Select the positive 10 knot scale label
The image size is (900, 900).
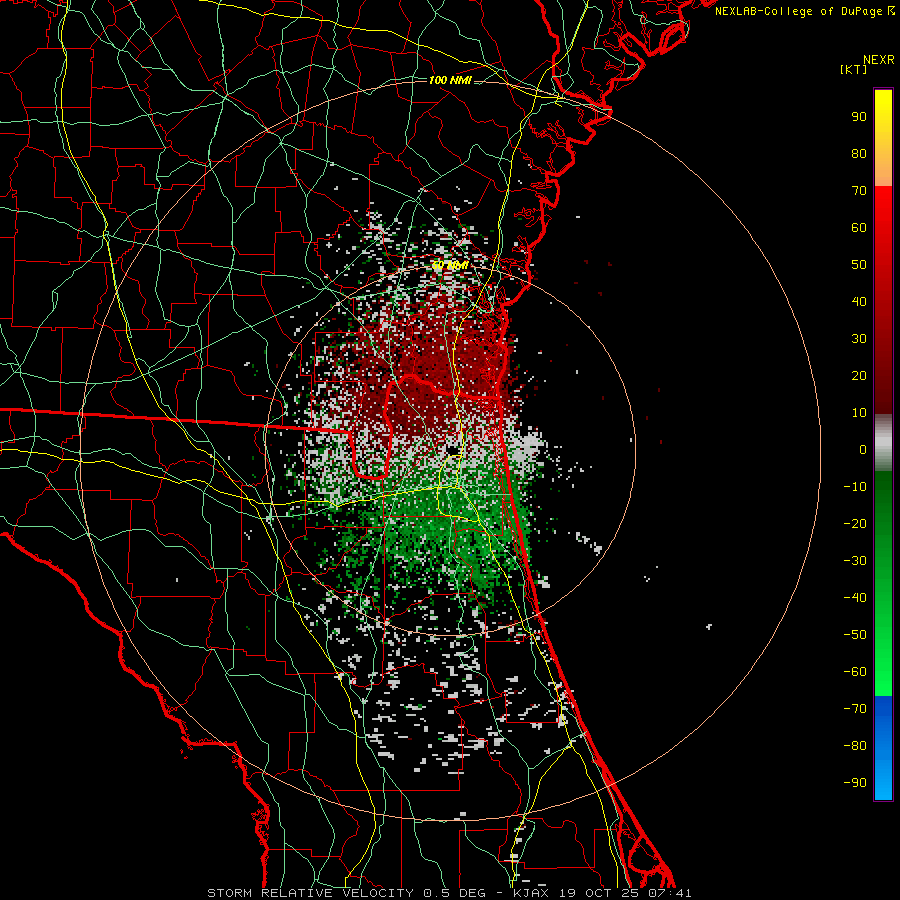(859, 413)
